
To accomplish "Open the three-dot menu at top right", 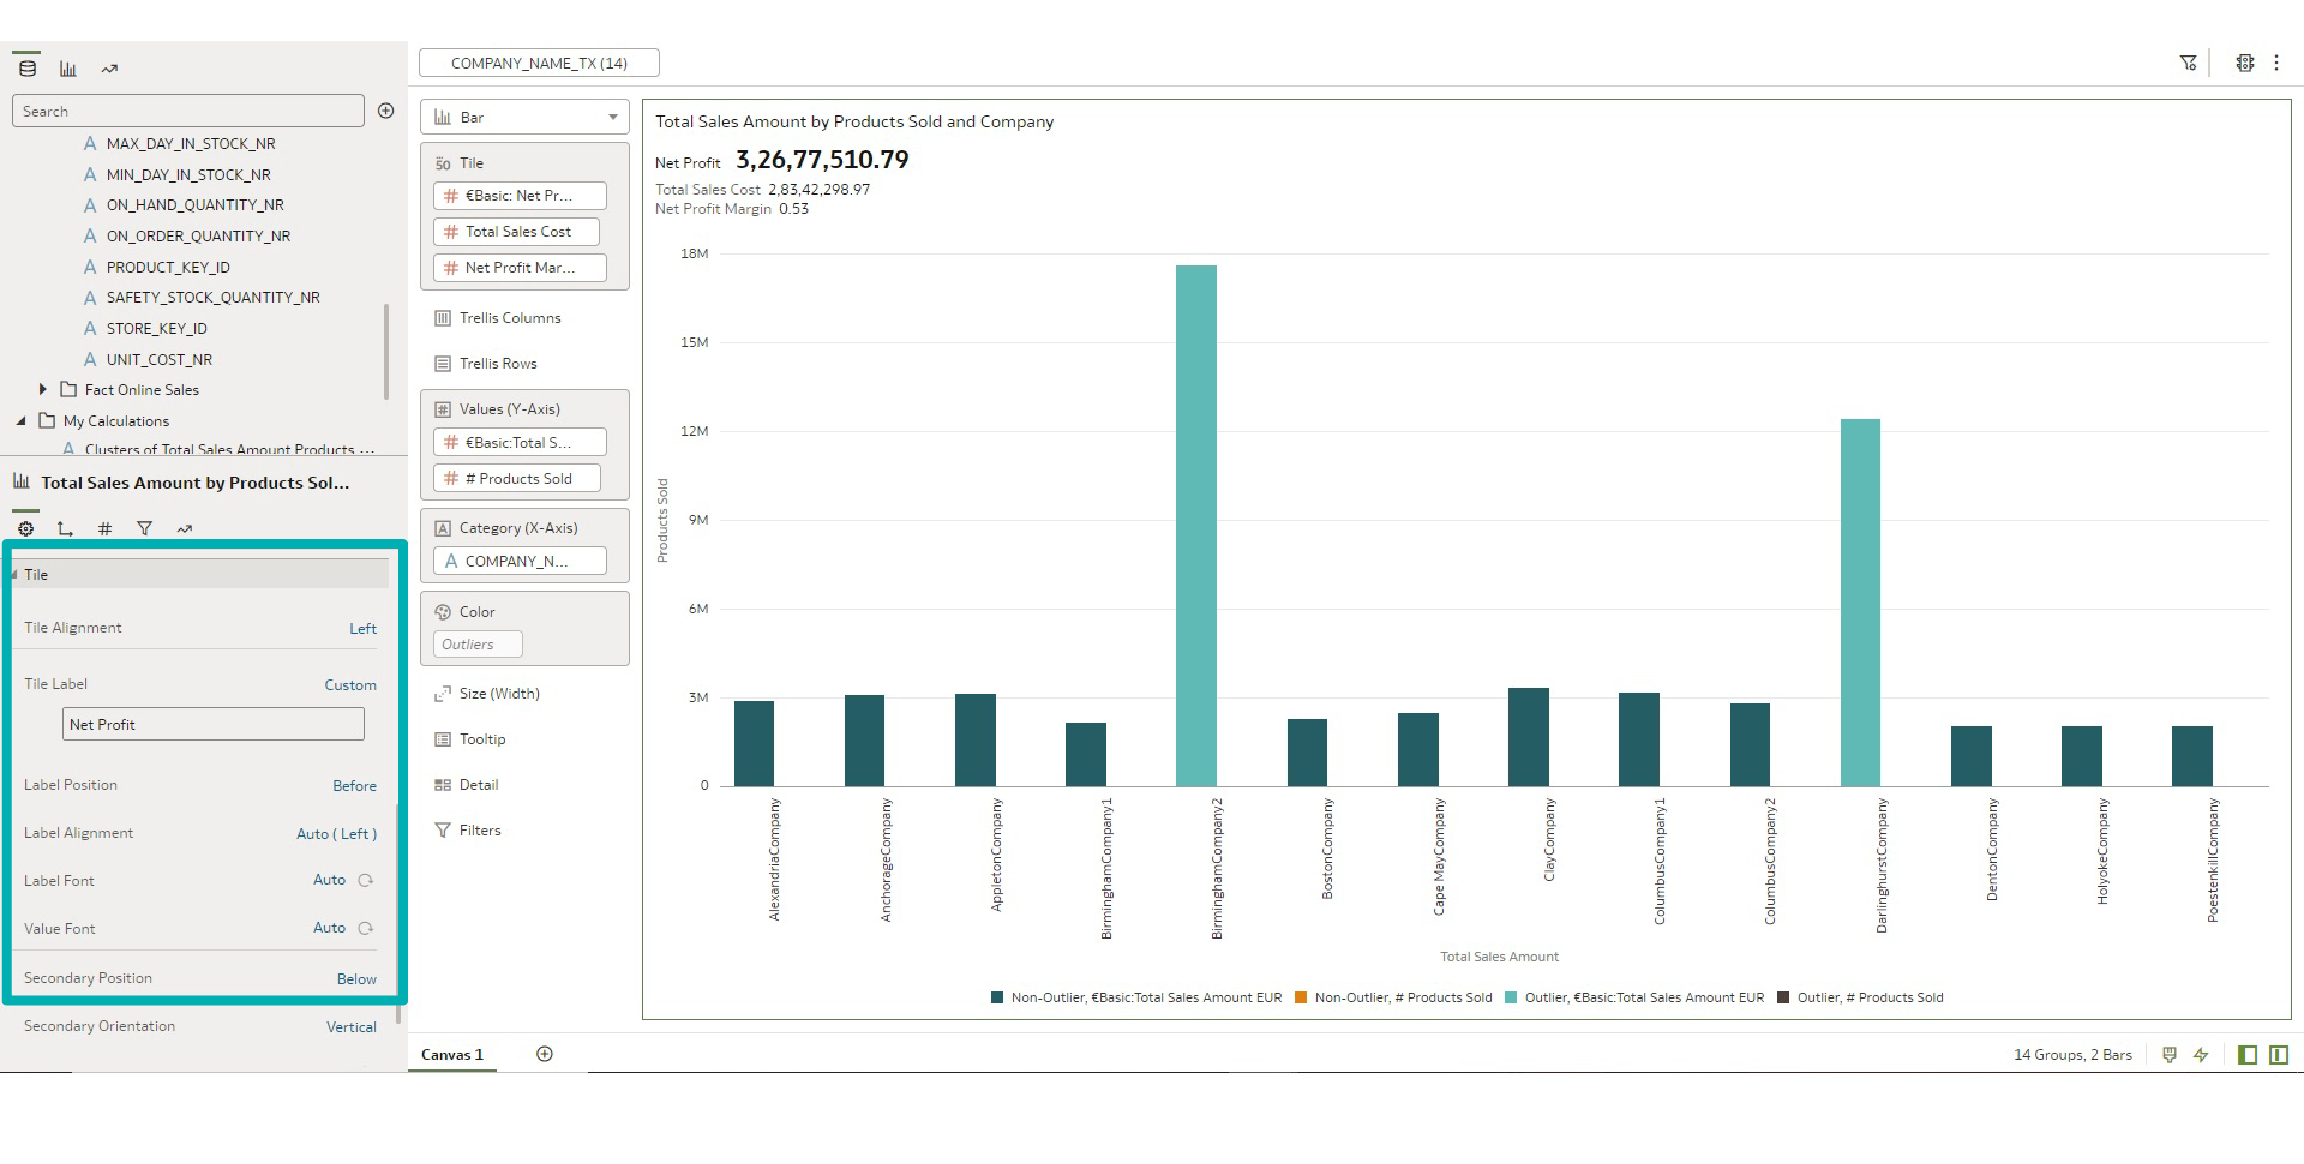I will click(2277, 63).
